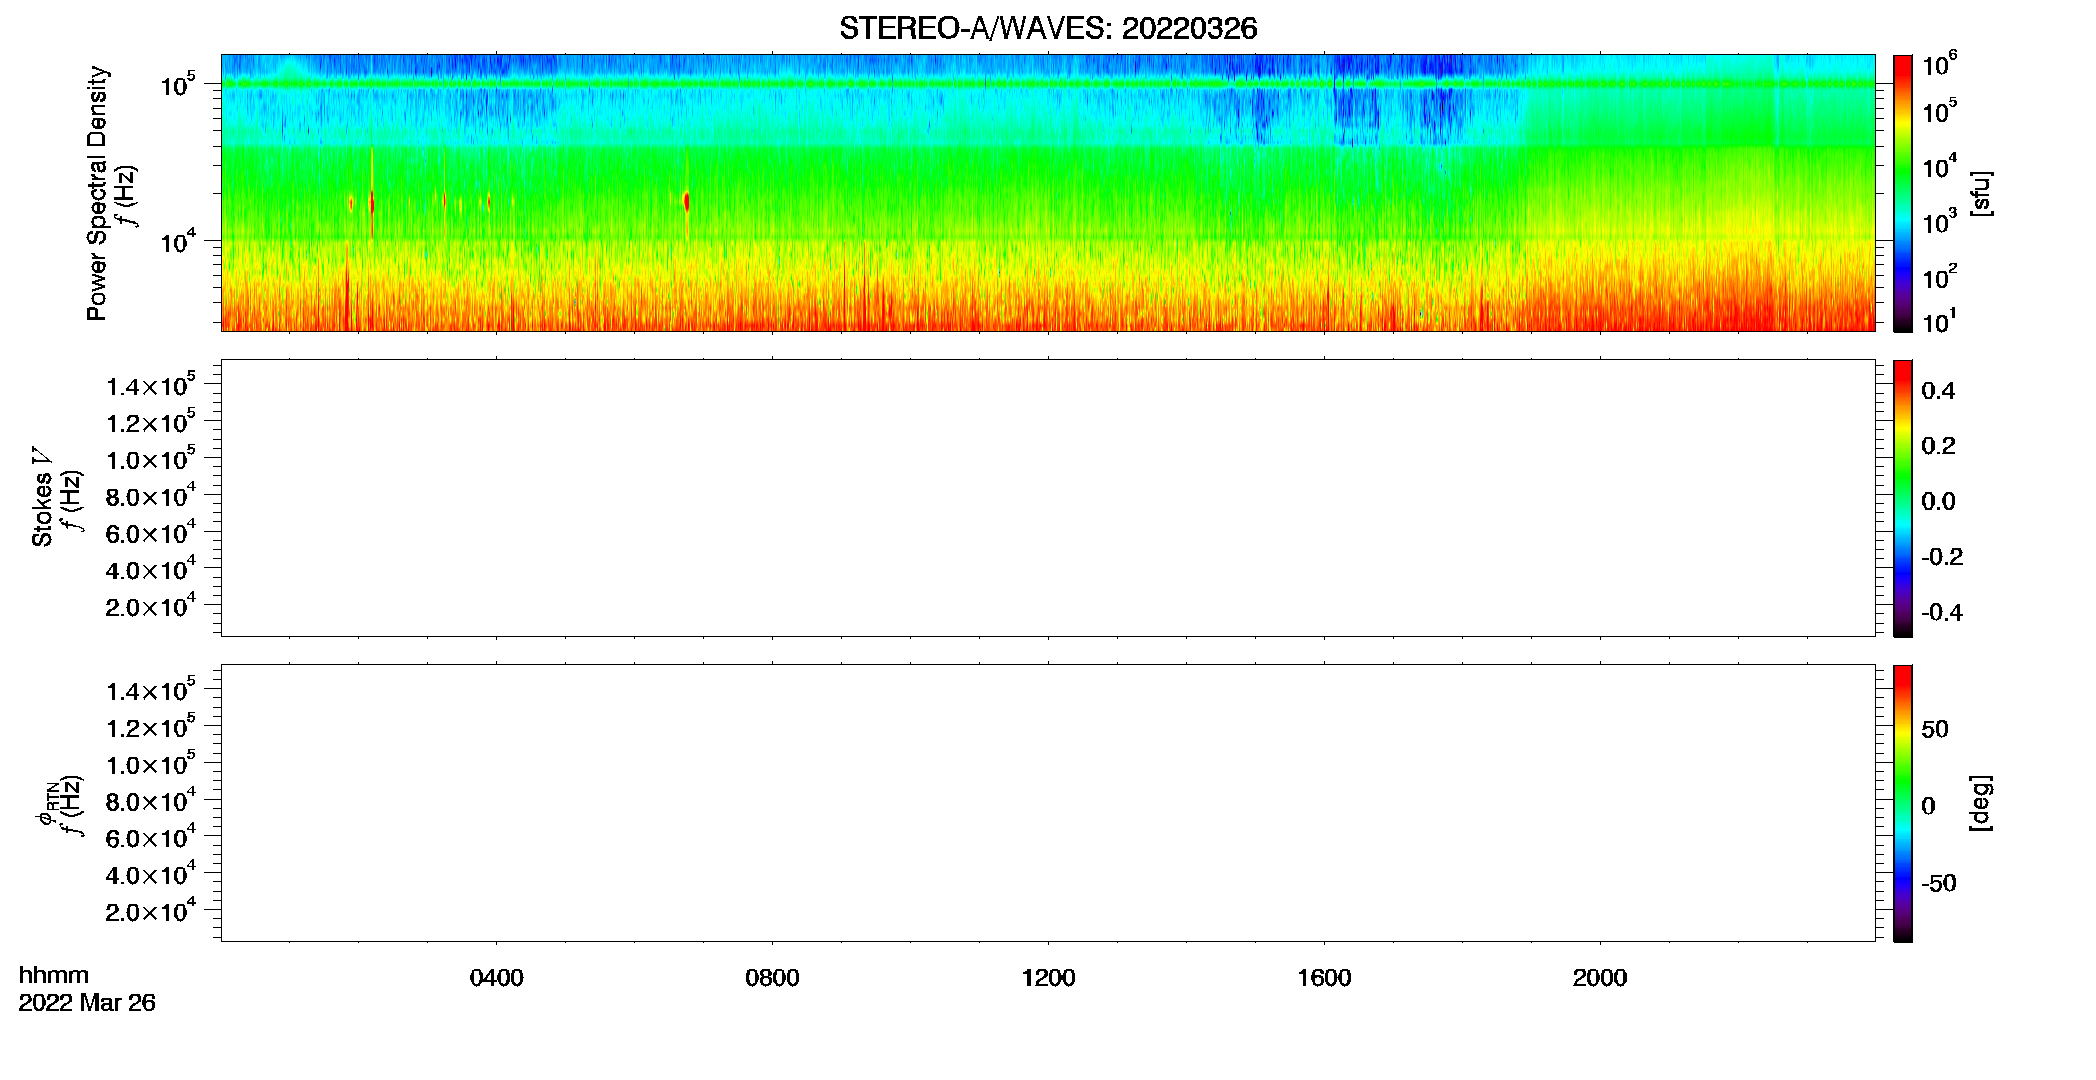Image resolution: width=2096 pixels, height=1080 pixels.
Task: Click the 2000 time tick label
Action: (1600, 978)
